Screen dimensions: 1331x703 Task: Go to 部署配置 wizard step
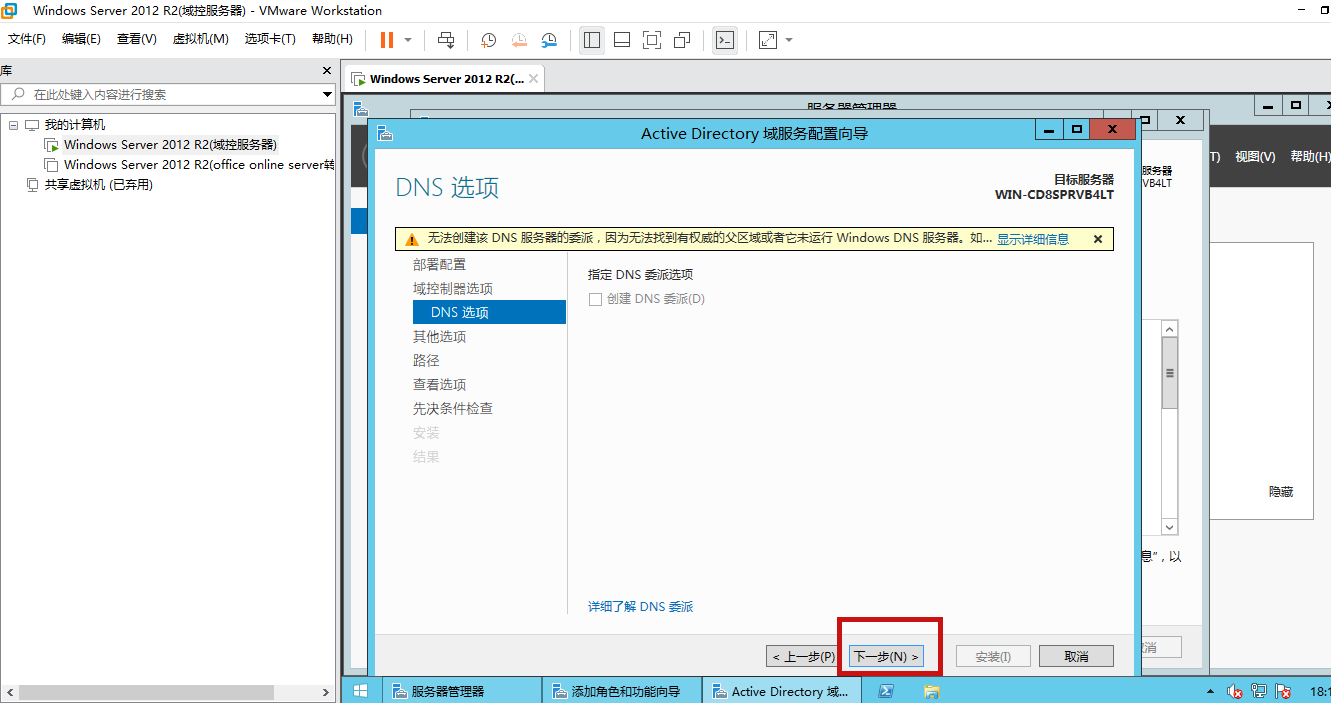pos(439,264)
